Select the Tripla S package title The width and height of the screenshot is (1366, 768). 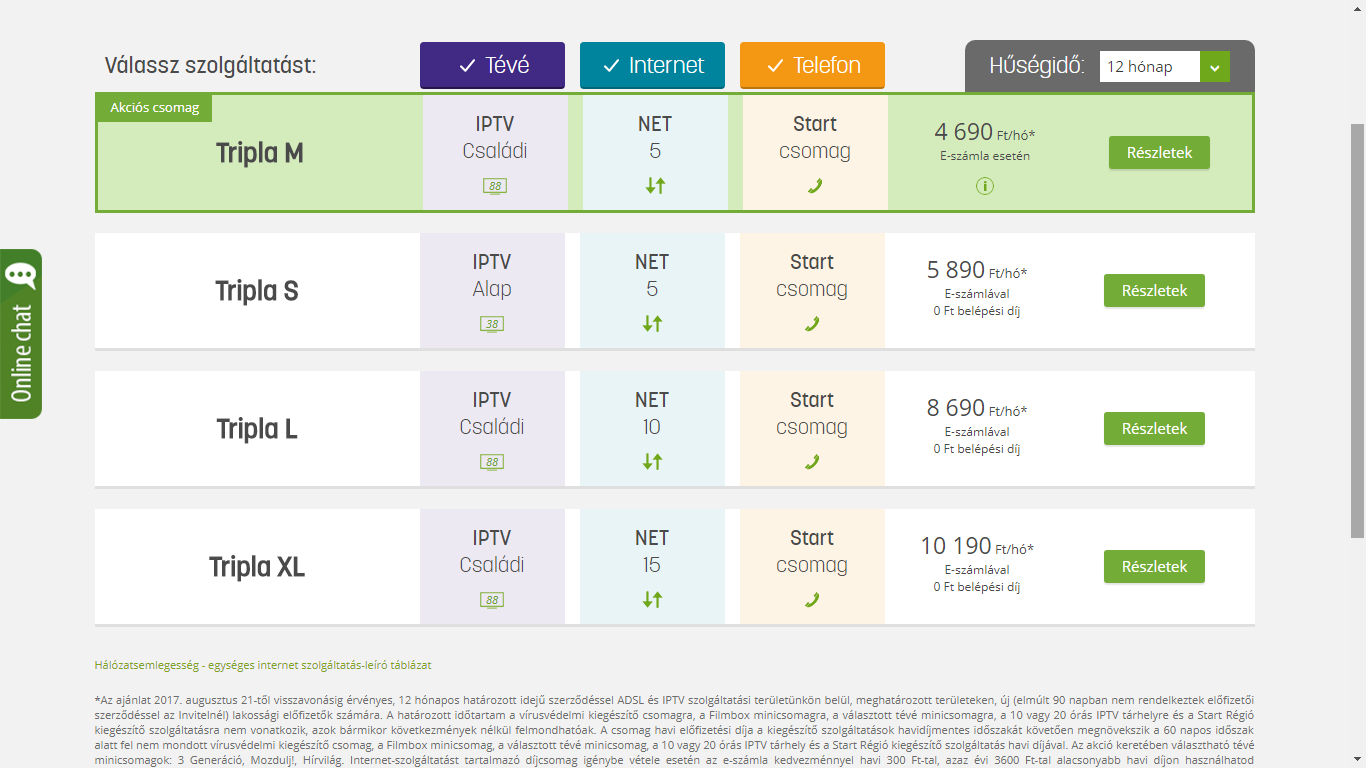[x=257, y=291]
